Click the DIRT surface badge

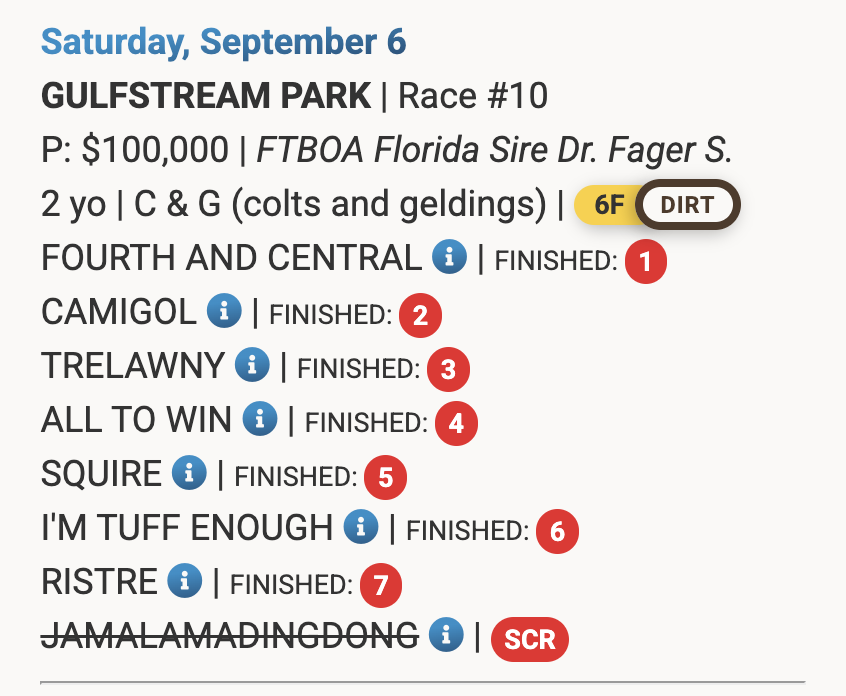688,206
